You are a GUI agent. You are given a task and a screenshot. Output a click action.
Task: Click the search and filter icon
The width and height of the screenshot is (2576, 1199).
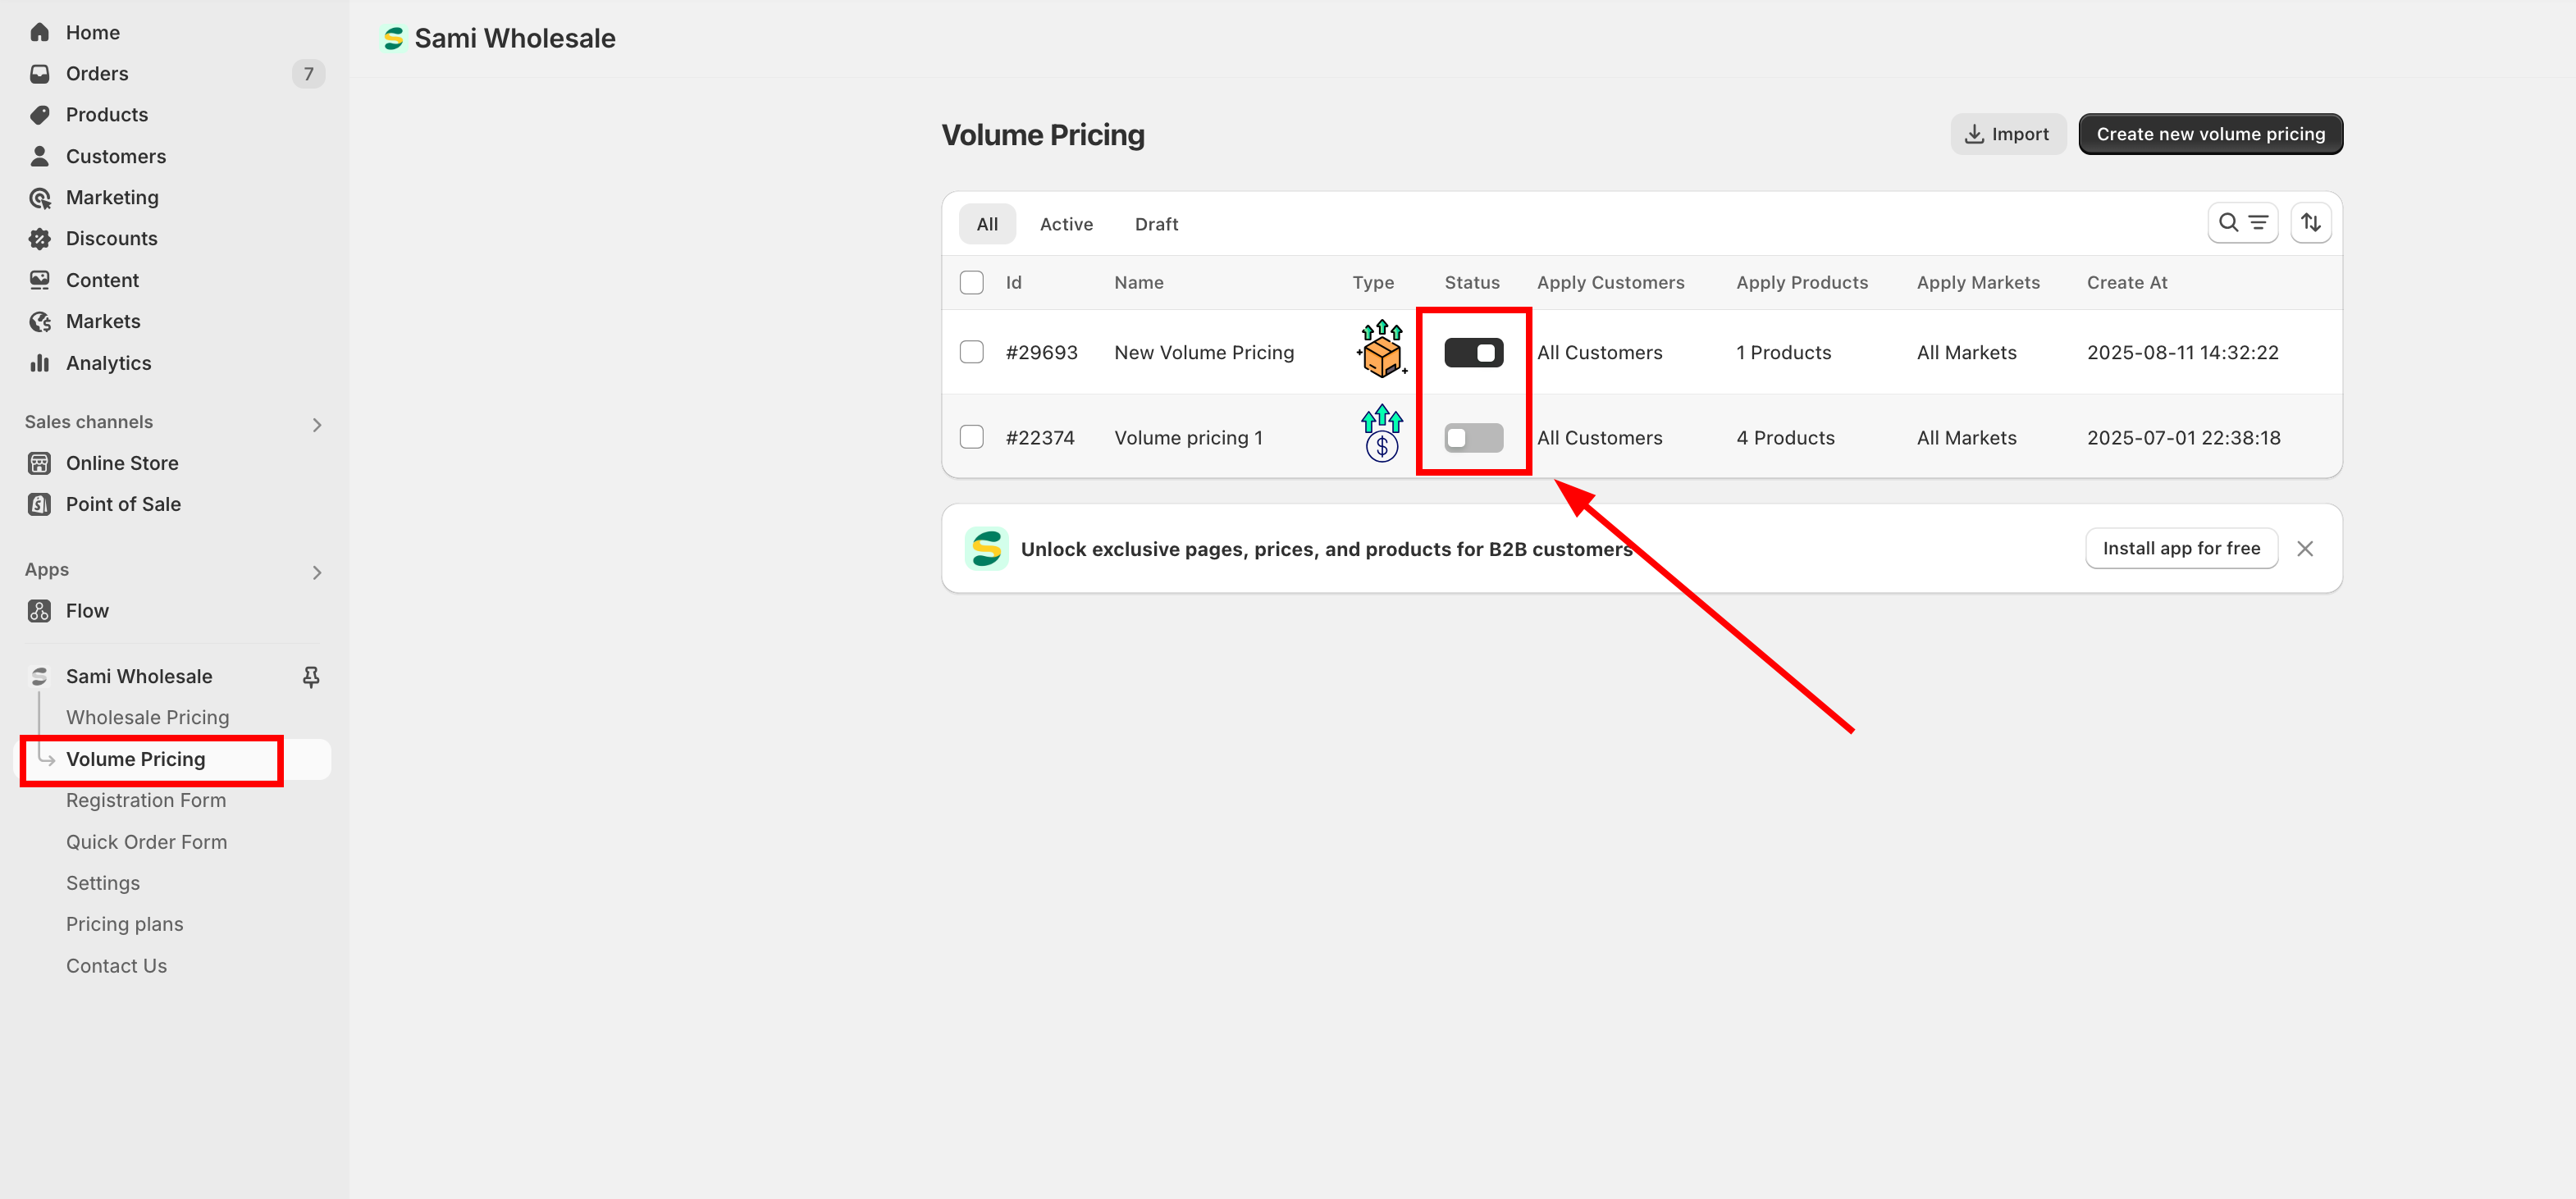point(2242,223)
